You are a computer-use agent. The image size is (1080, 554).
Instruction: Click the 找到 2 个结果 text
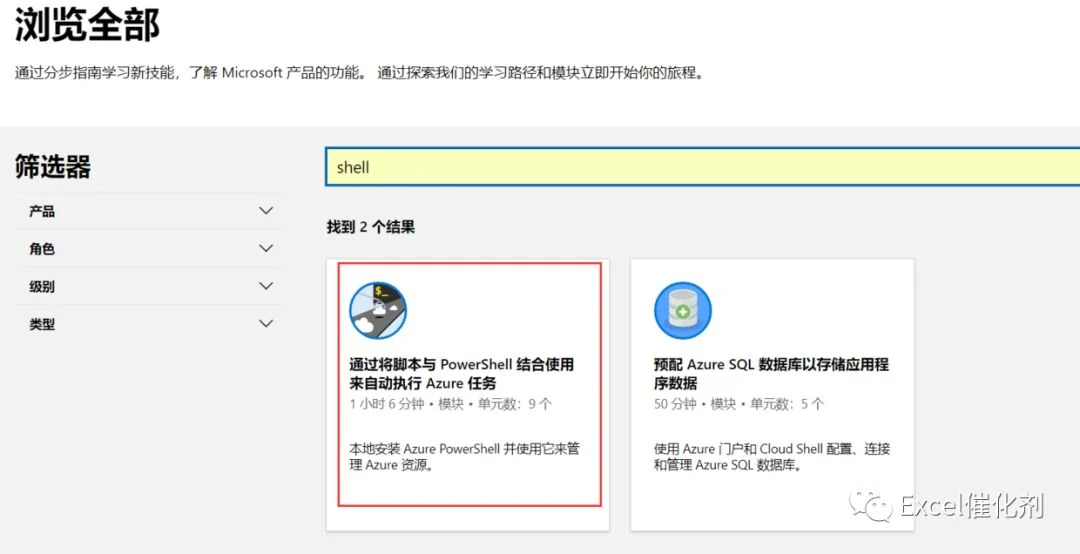[x=371, y=227]
